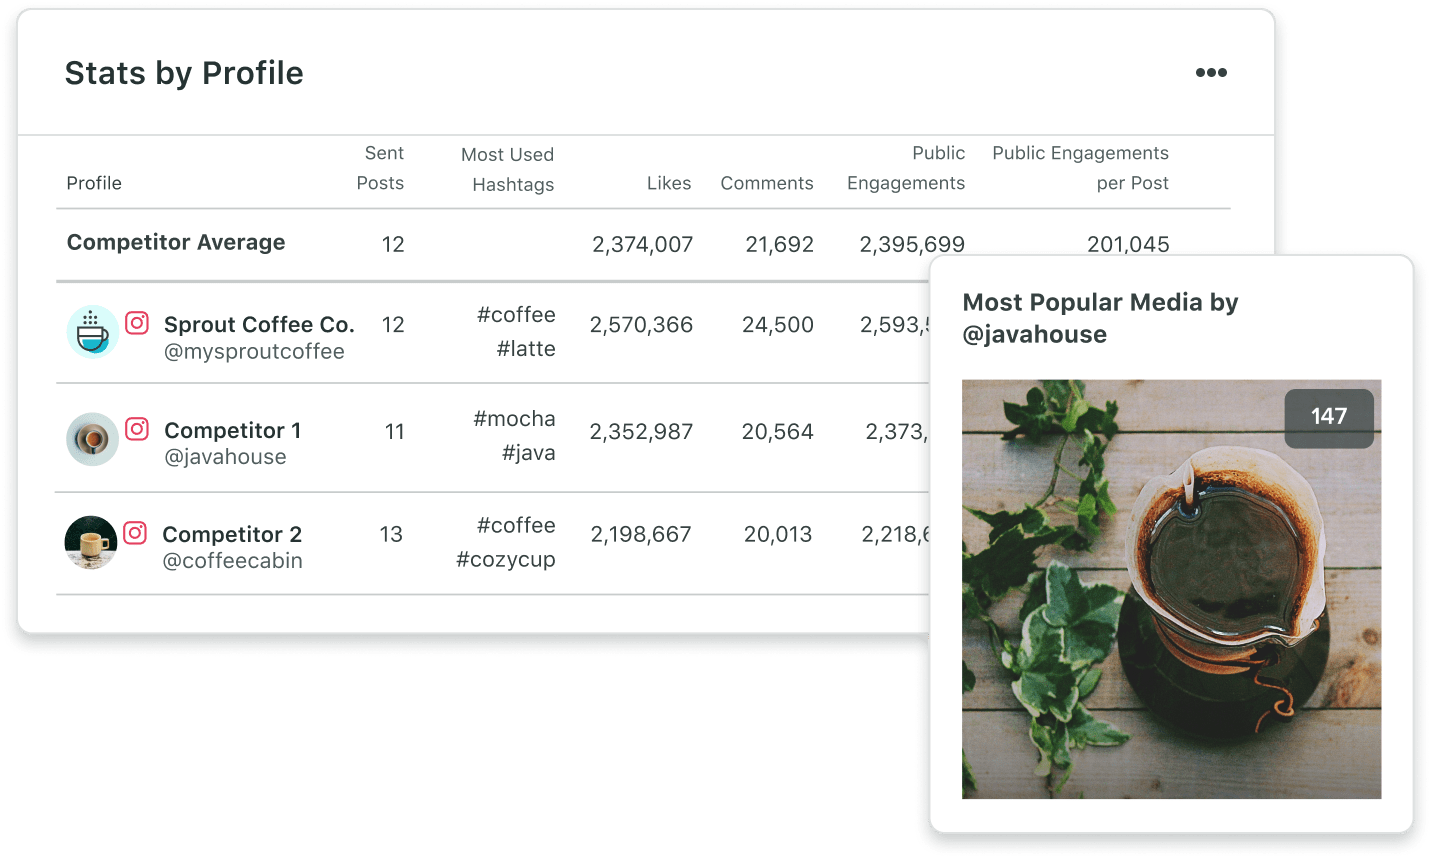
Task: Click the Most Popular Media card heading
Action: 1100,318
